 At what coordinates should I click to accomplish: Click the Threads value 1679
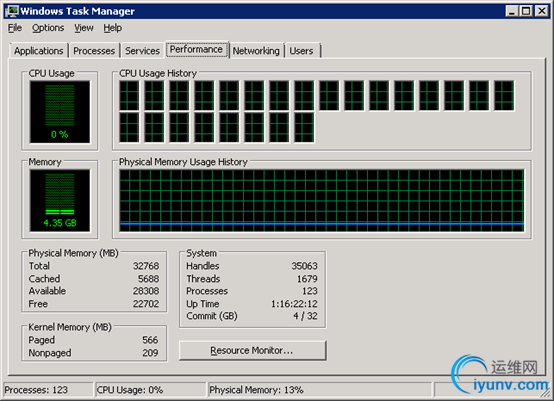click(307, 279)
